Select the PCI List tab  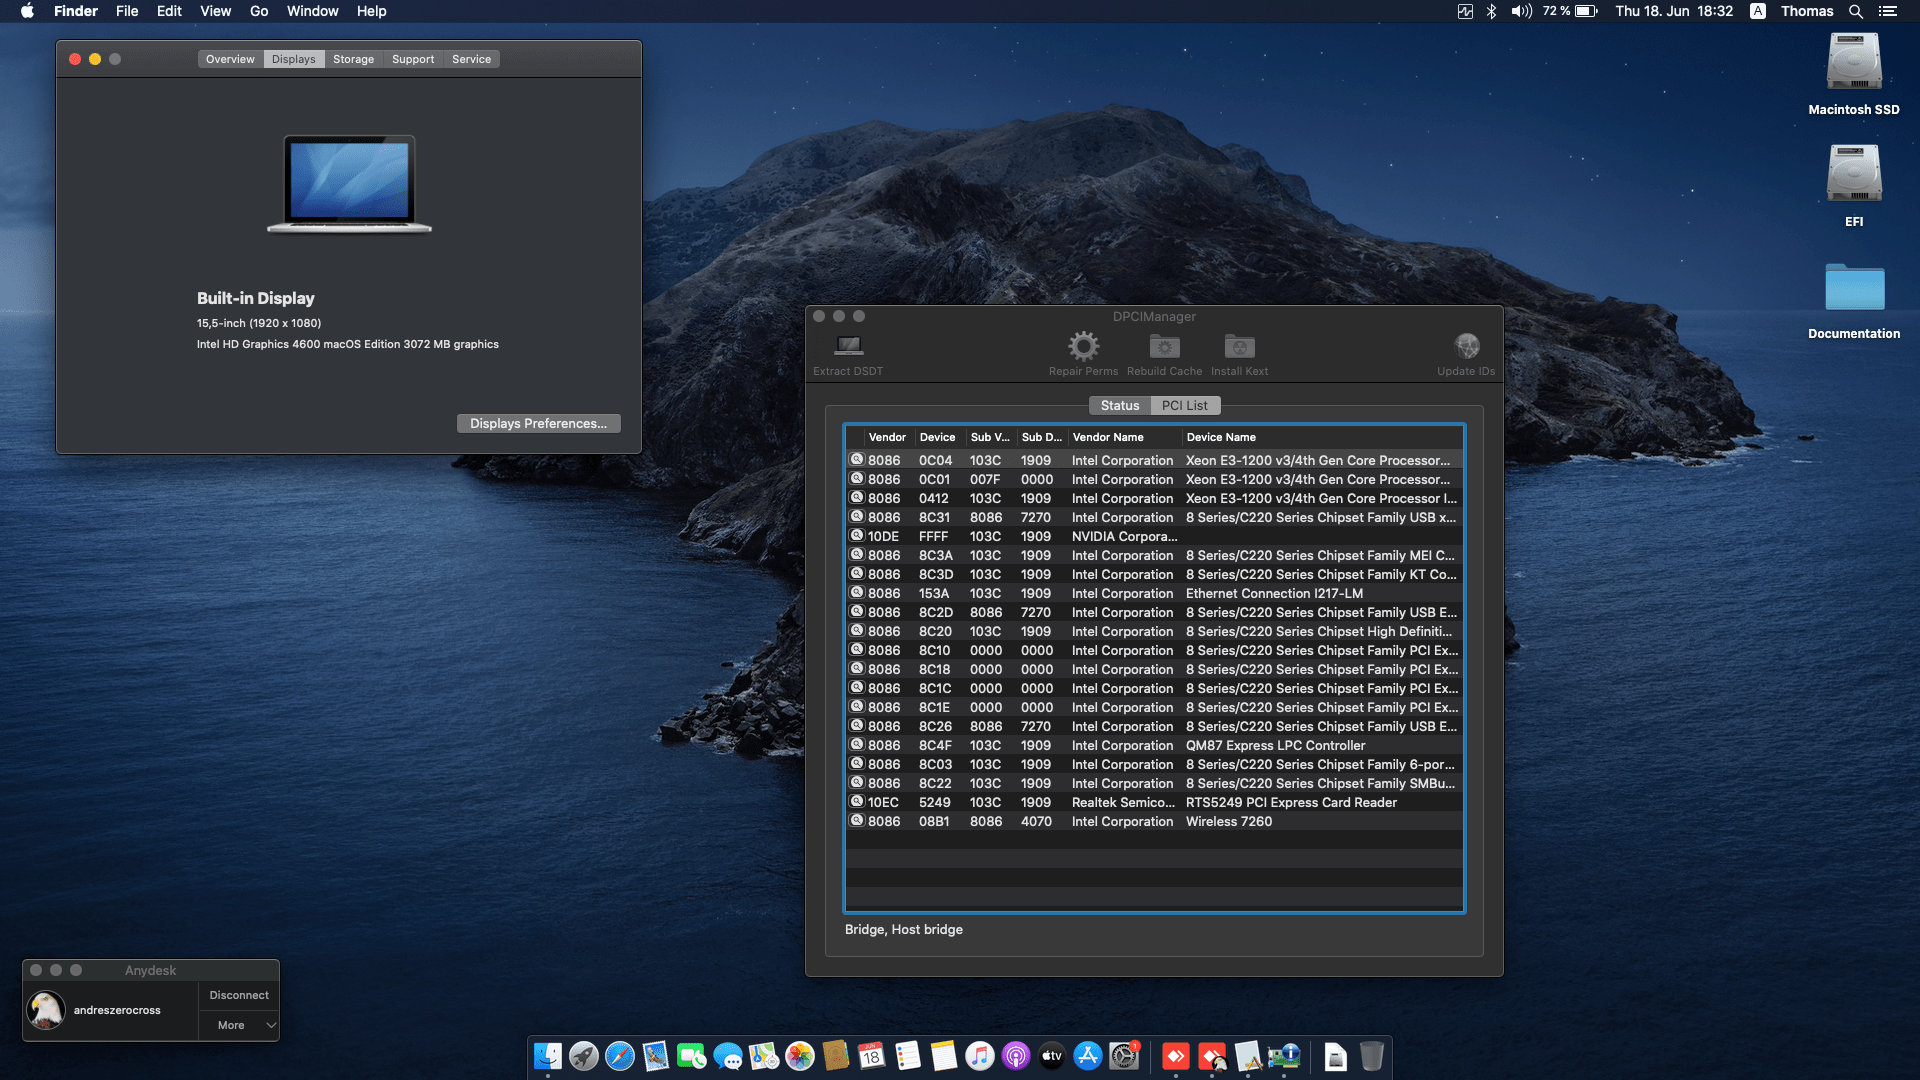(x=1185, y=405)
